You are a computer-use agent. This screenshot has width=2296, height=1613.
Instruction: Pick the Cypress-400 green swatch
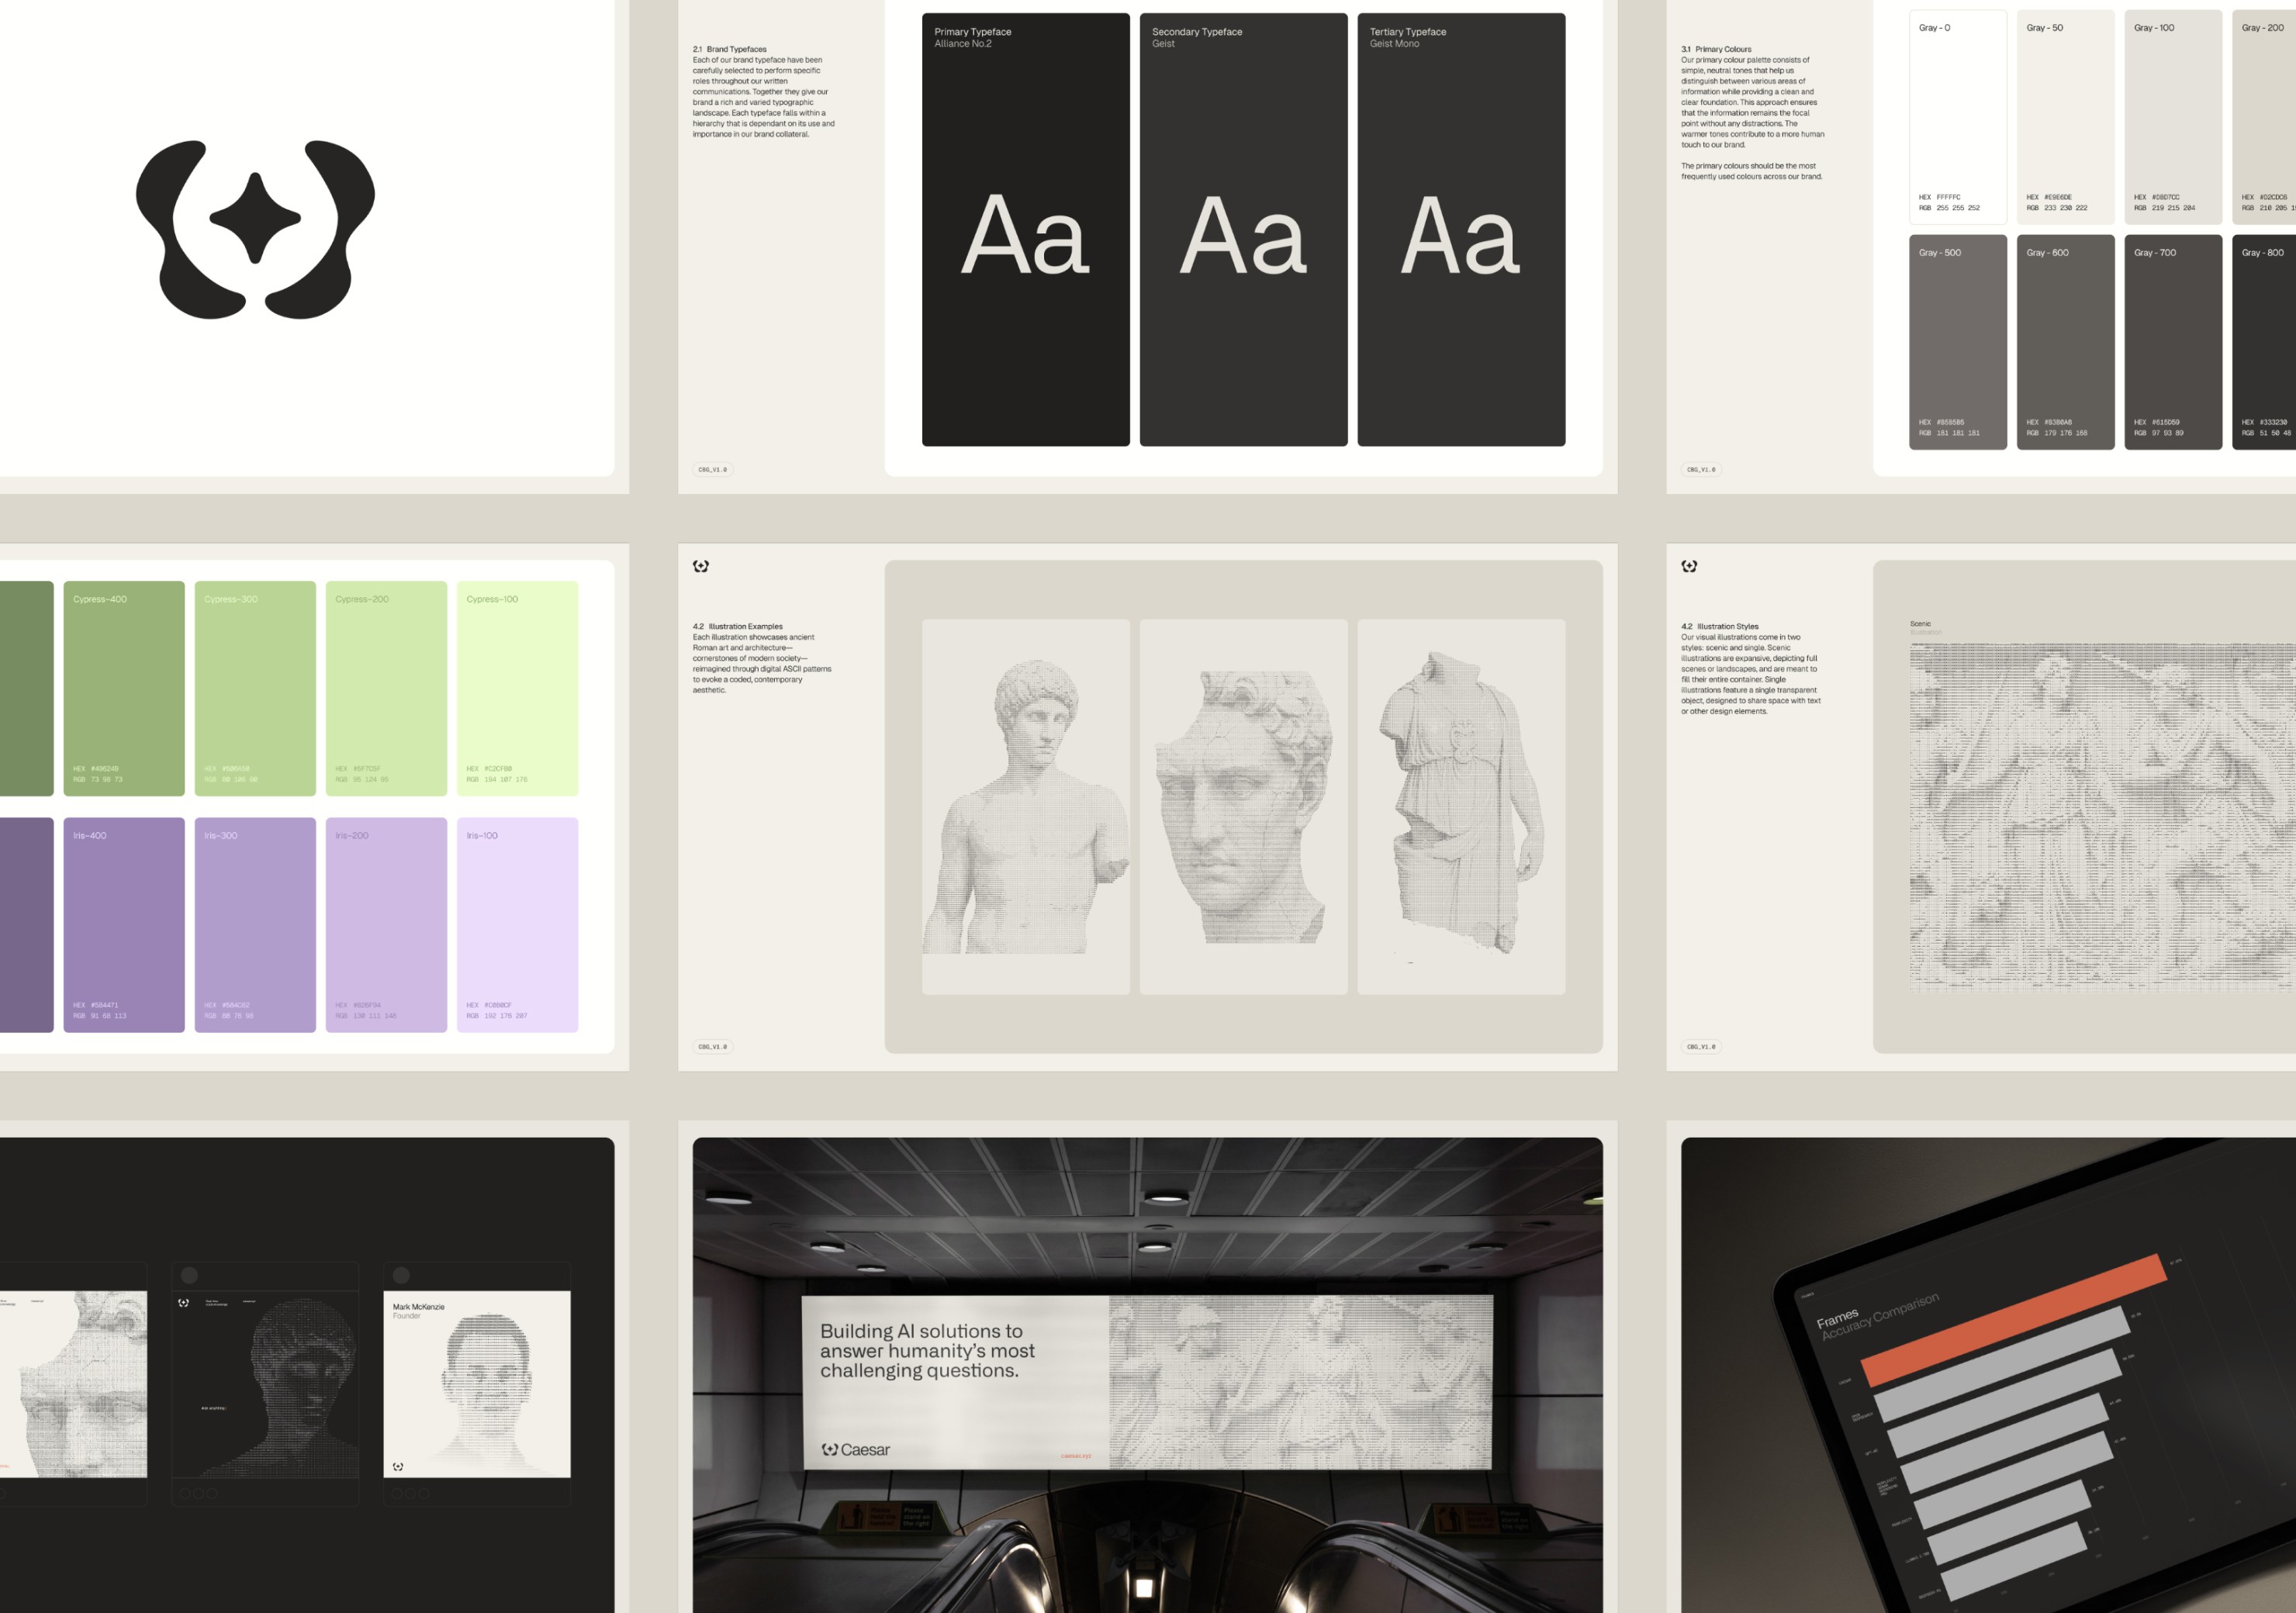click(124, 688)
